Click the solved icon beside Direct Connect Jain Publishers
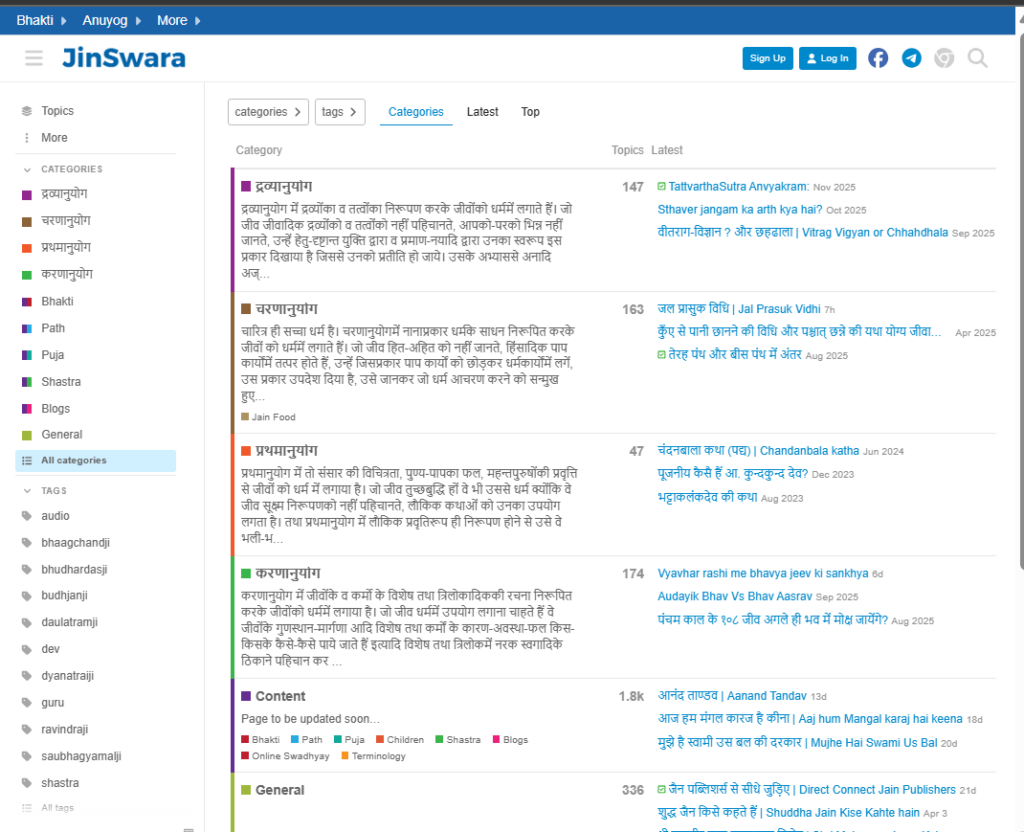This screenshot has width=1024, height=832. (x=662, y=790)
